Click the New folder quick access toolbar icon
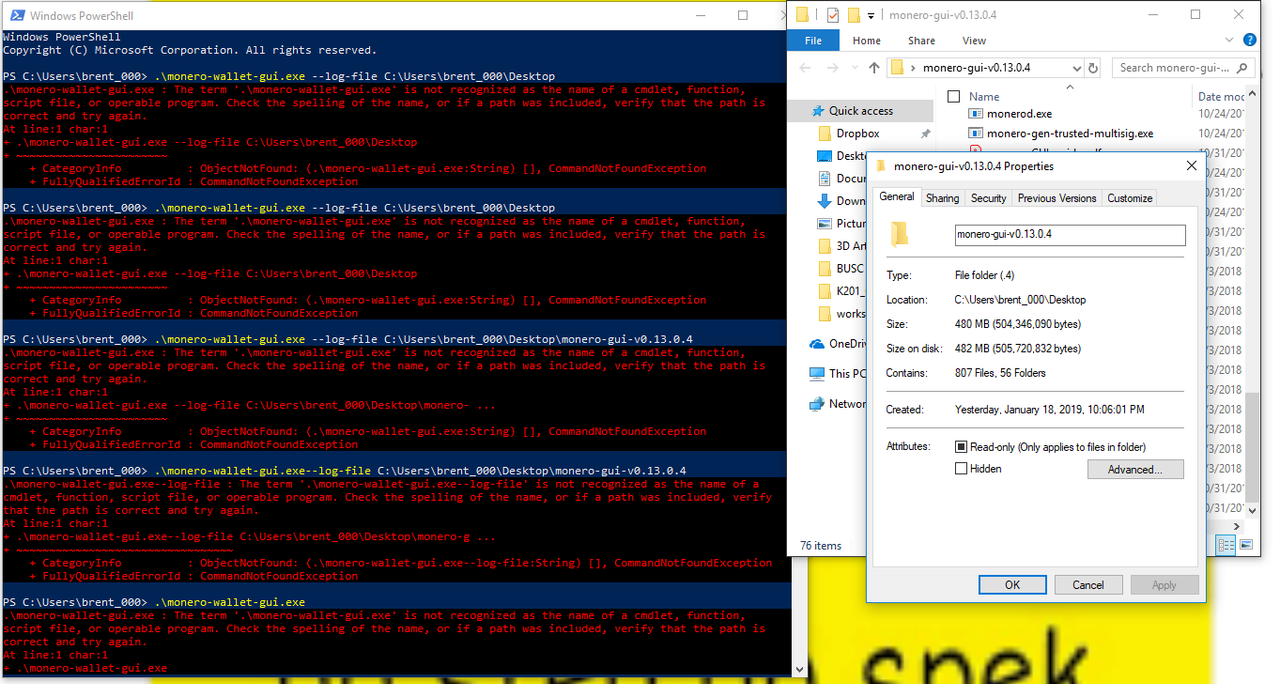The height and width of the screenshot is (684, 1280). pos(854,15)
